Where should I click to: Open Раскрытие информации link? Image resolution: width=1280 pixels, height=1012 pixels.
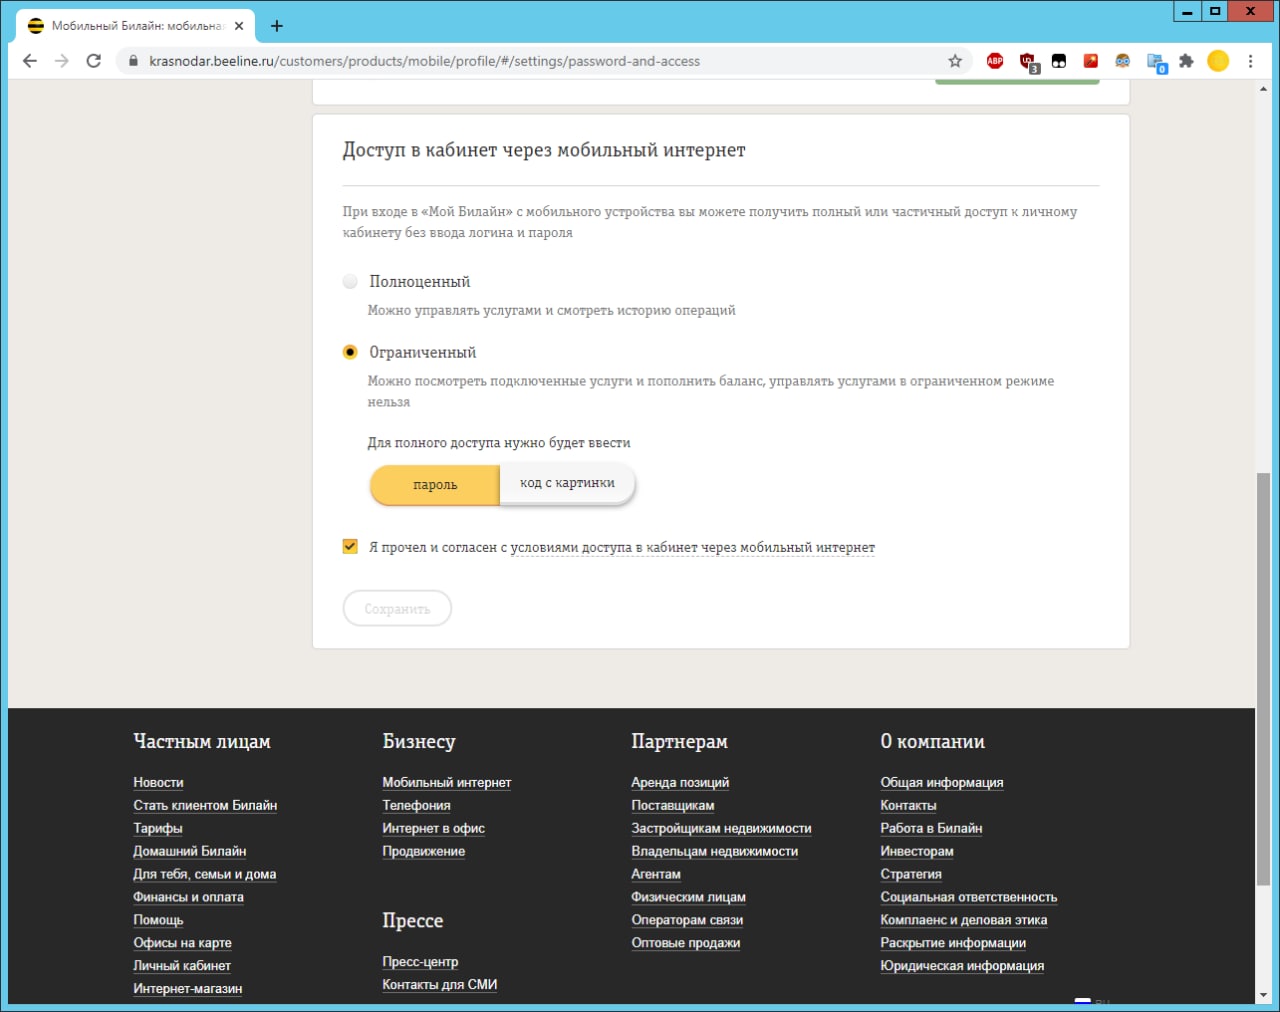point(953,943)
